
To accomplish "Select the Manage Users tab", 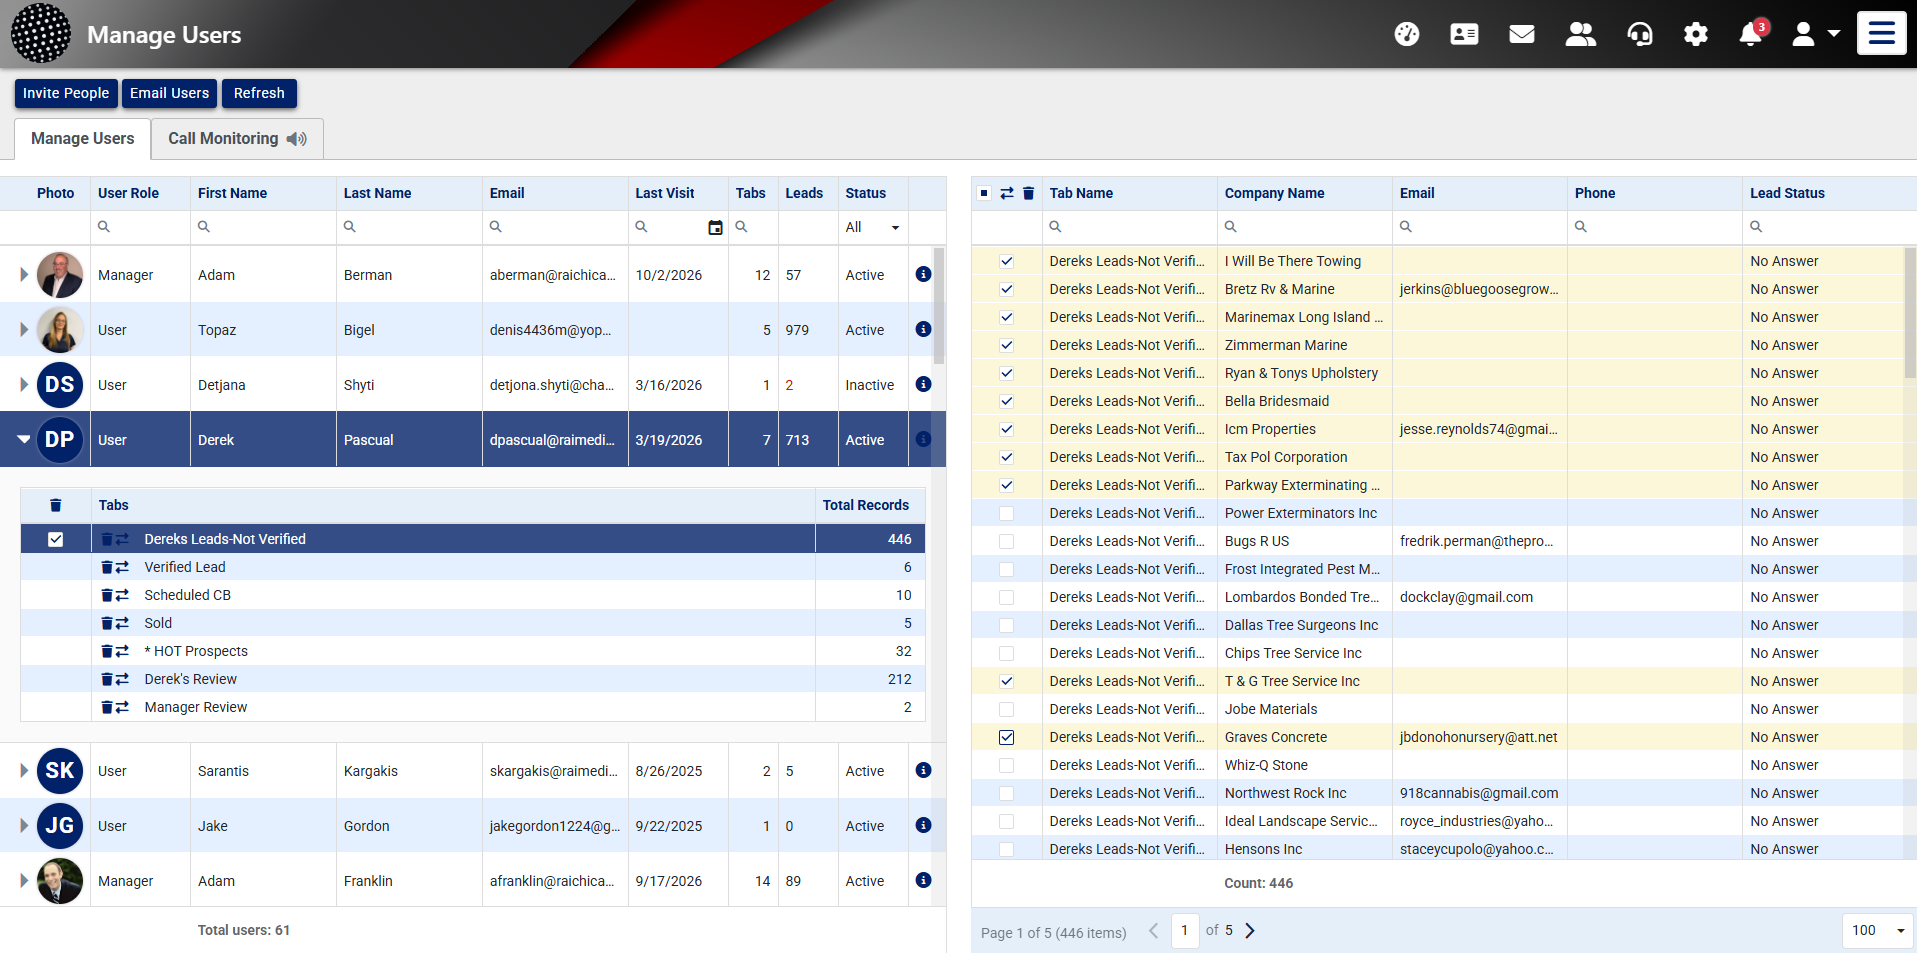I will pyautogui.click(x=82, y=139).
